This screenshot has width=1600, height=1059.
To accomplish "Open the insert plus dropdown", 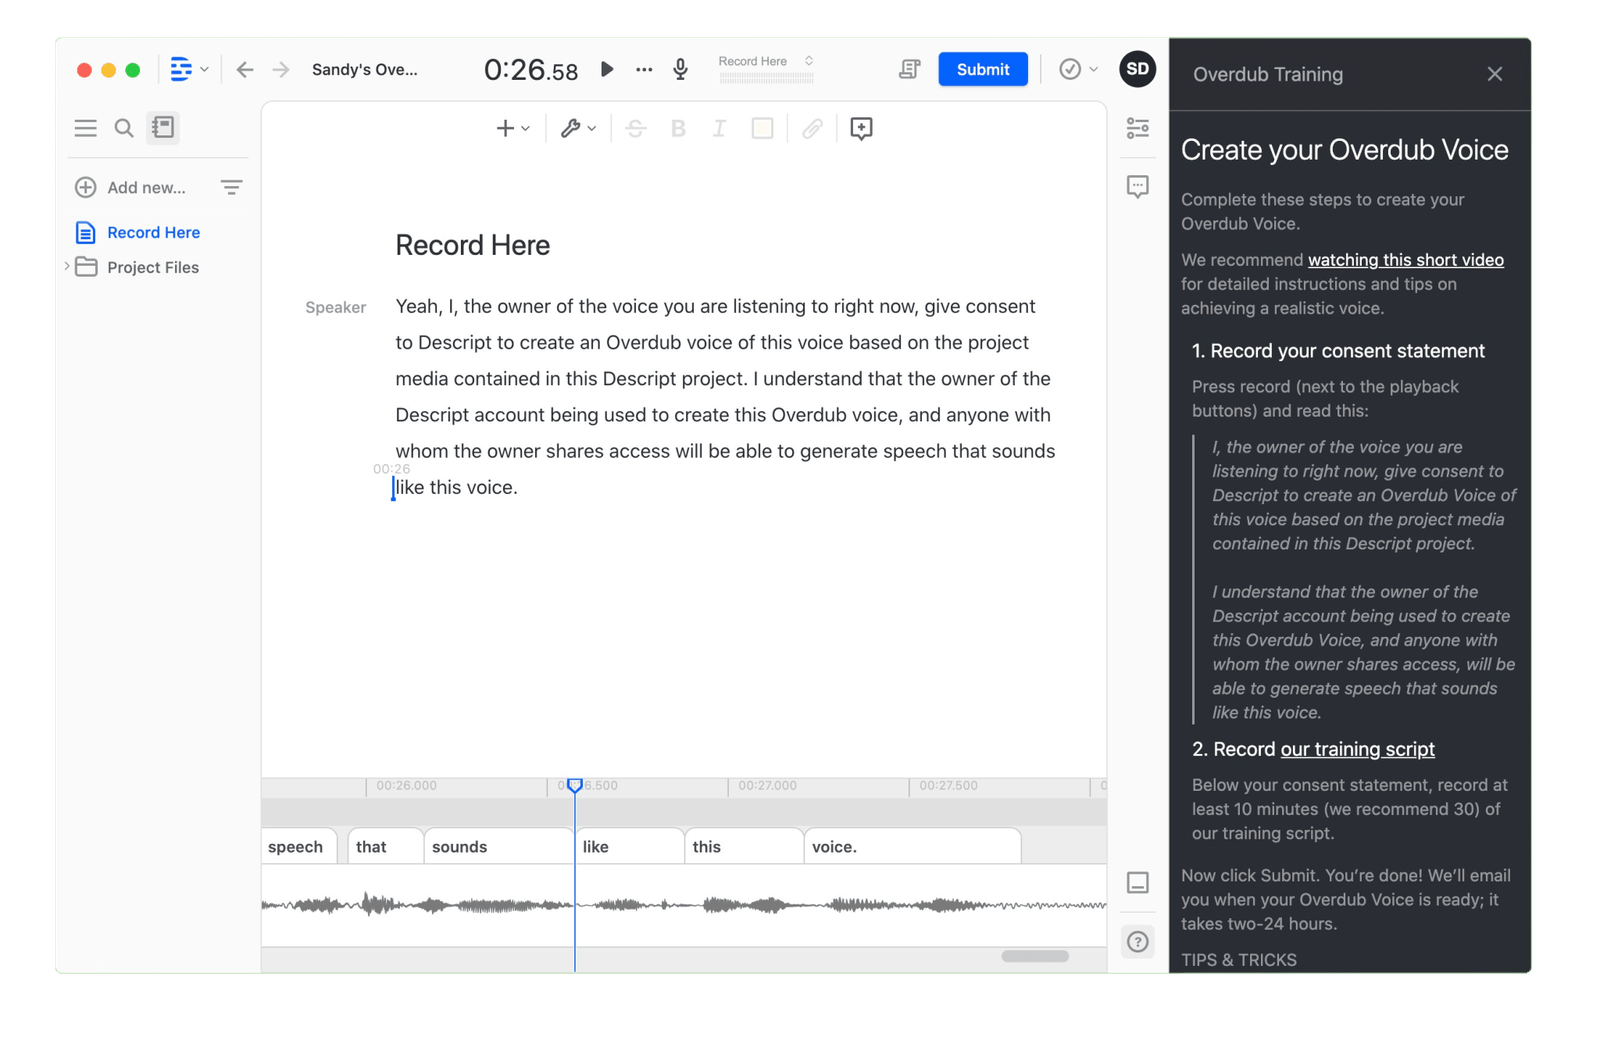I will [x=511, y=128].
